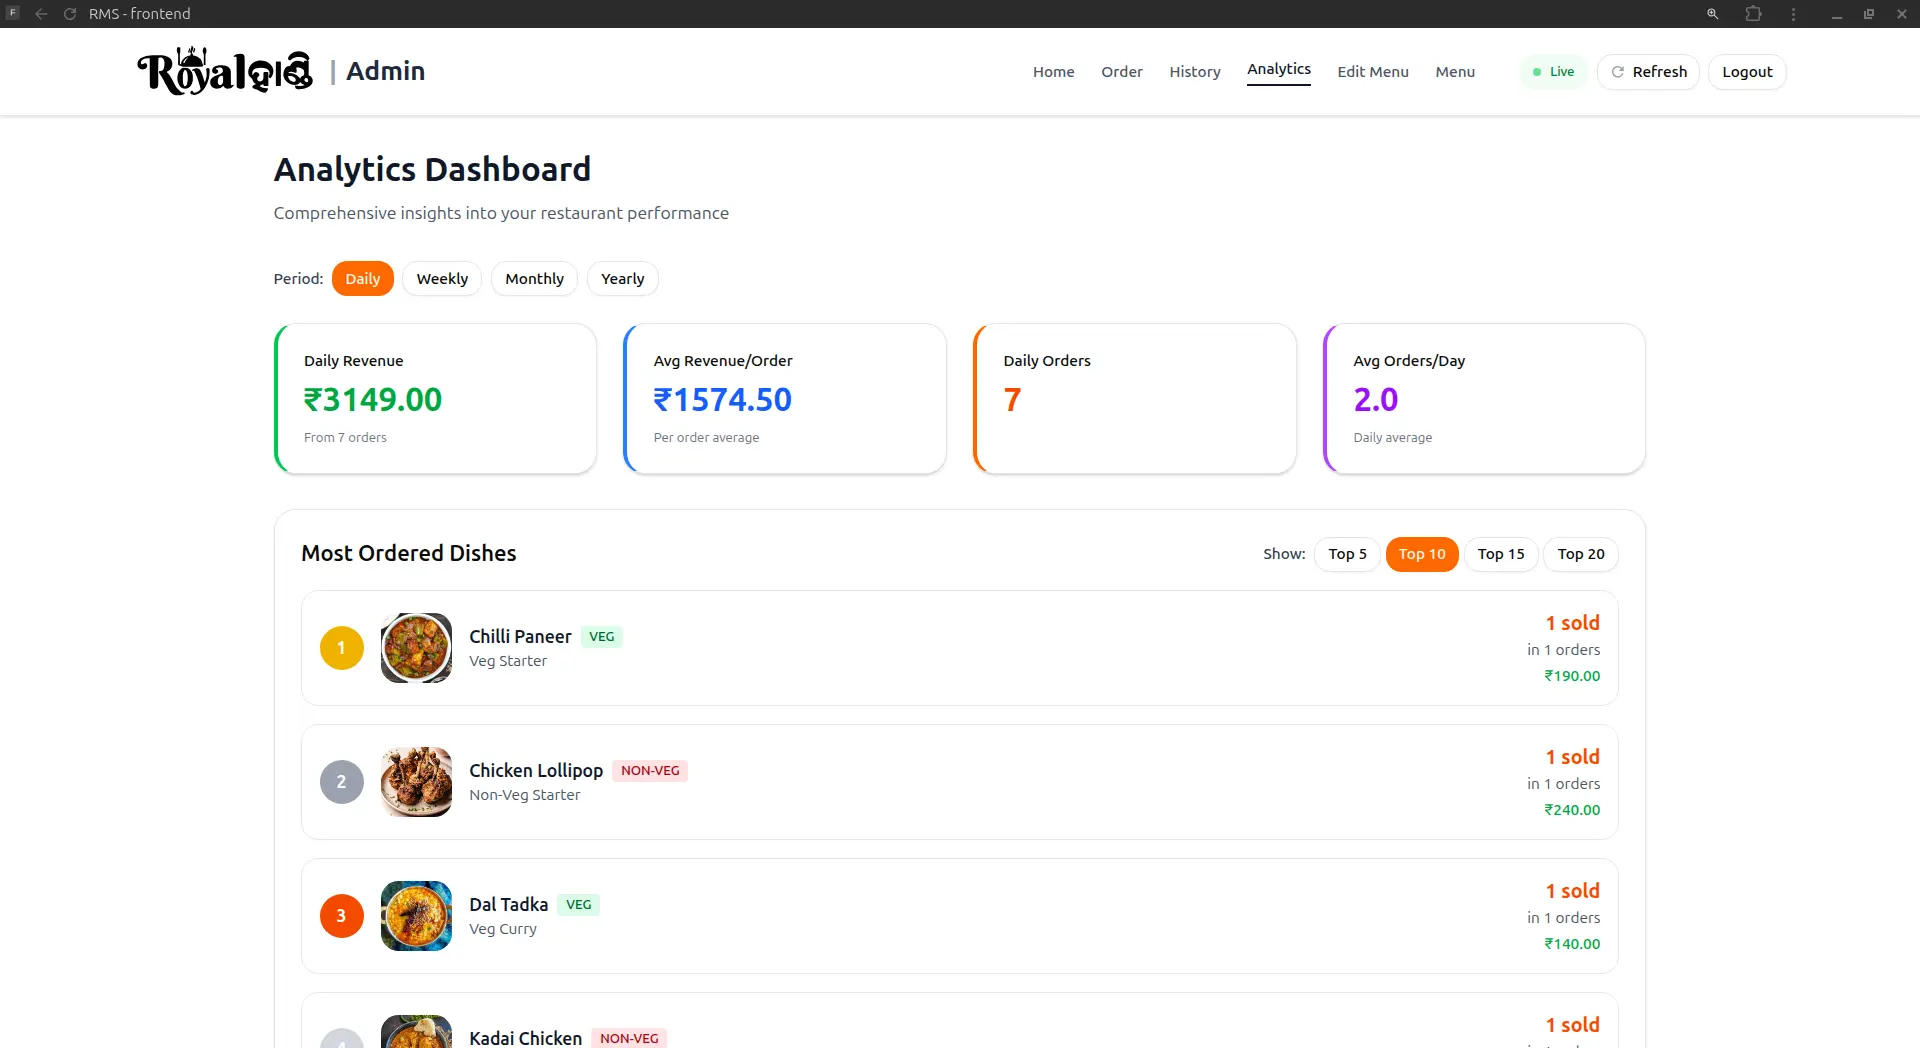Click the ₹190.00 amount
Image resolution: width=1920 pixels, height=1048 pixels.
point(1572,676)
